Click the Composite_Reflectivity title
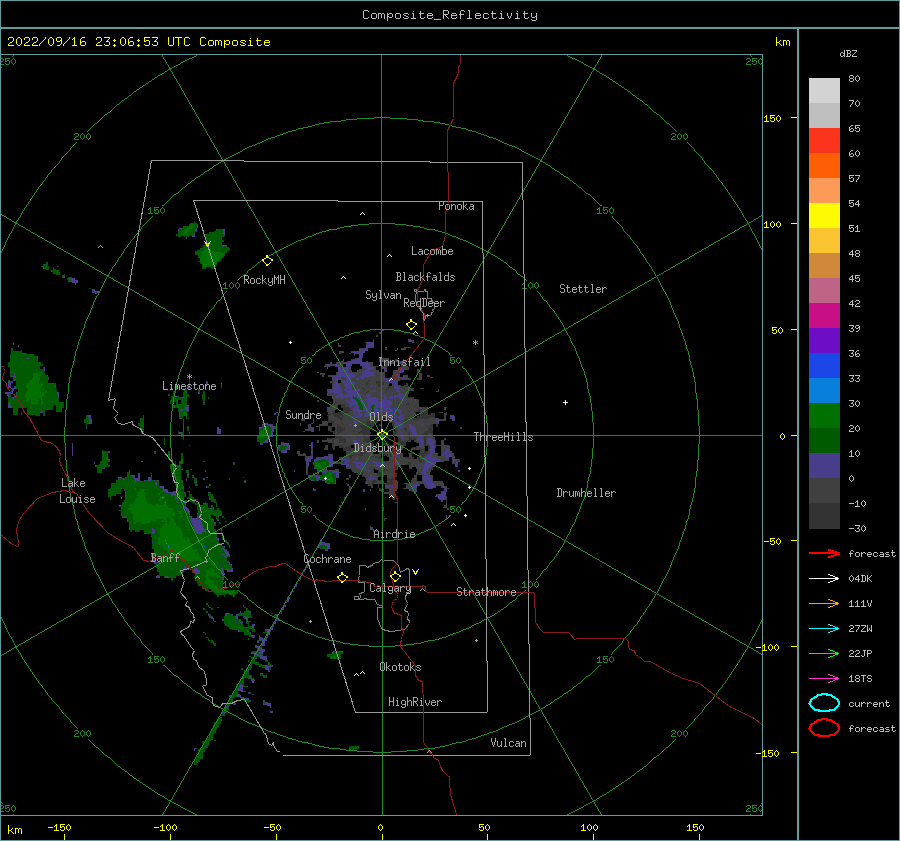This screenshot has width=900, height=841. [x=450, y=15]
